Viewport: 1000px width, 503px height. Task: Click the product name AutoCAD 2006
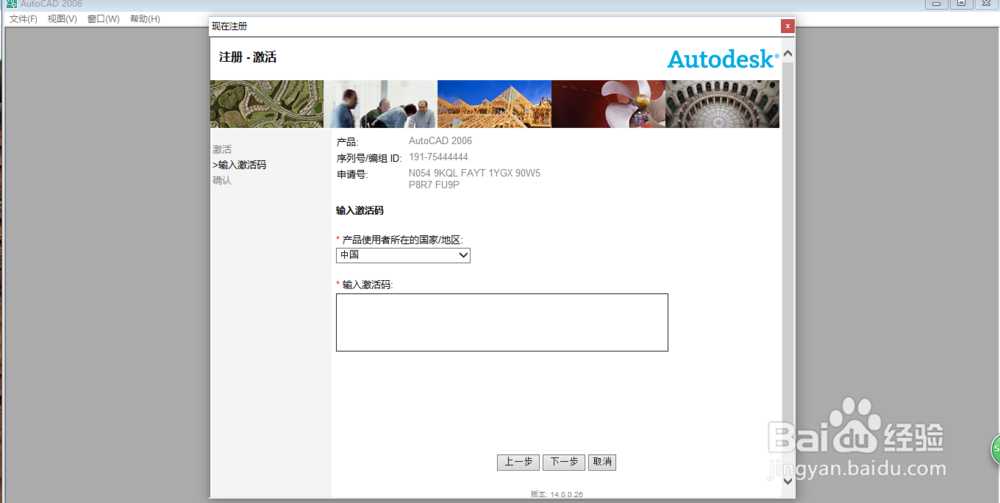tap(440, 141)
